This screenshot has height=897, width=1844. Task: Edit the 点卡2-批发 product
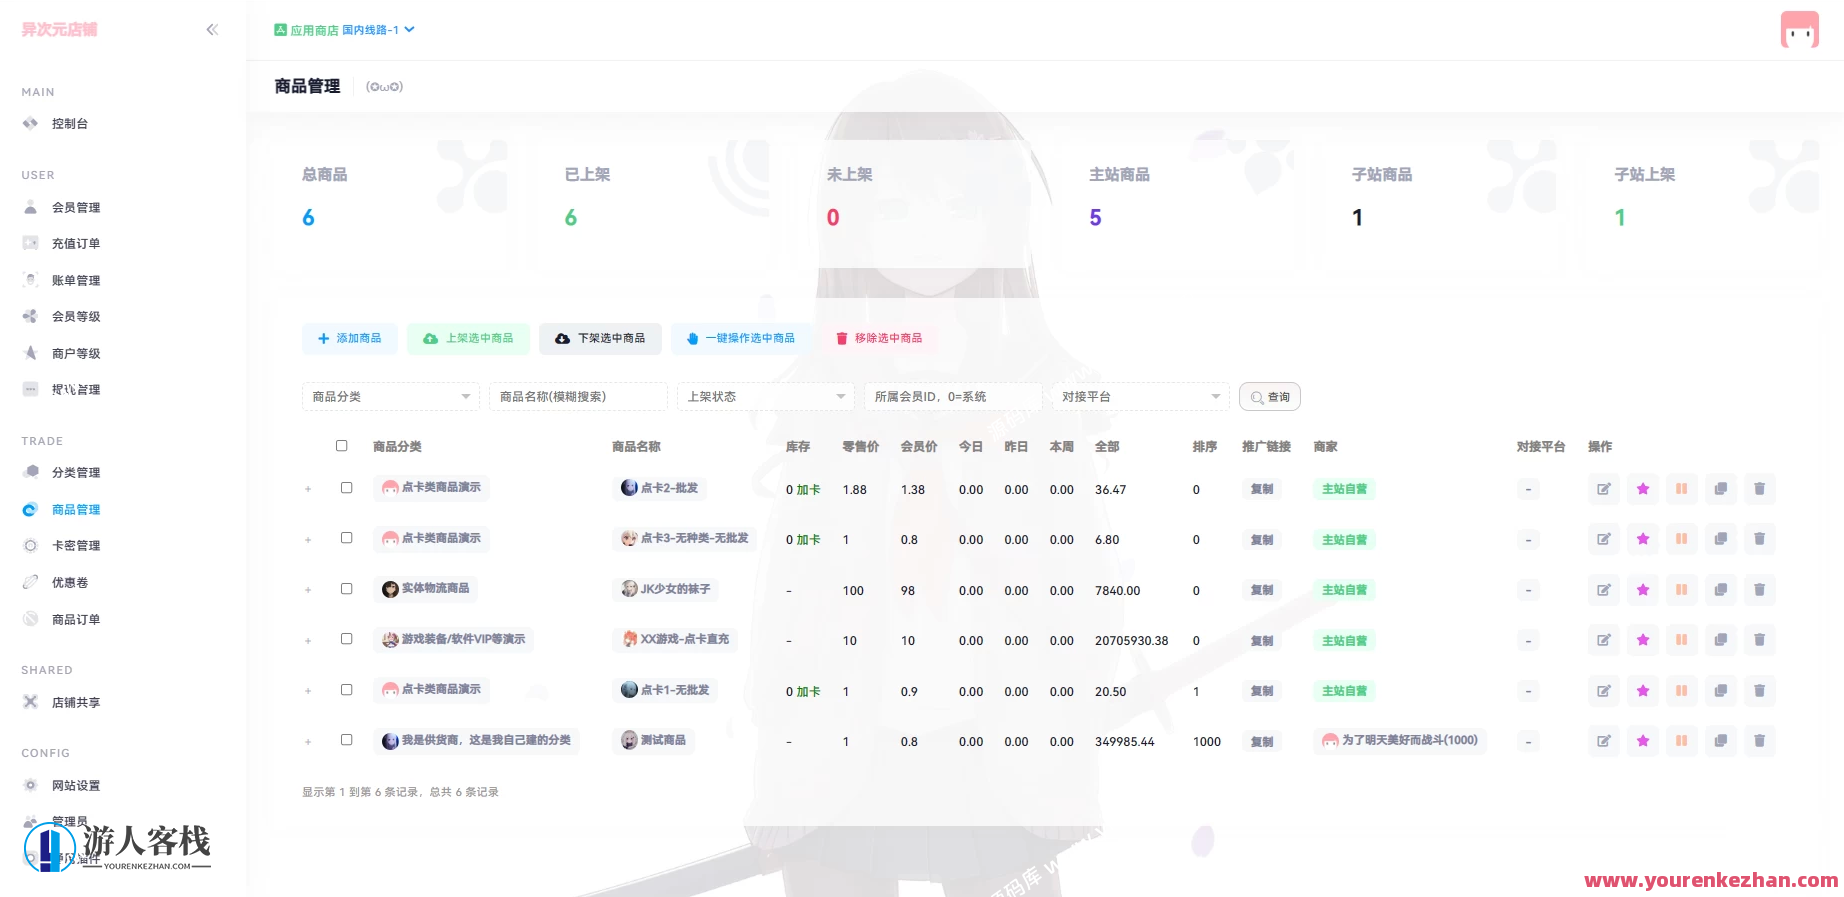click(1604, 489)
